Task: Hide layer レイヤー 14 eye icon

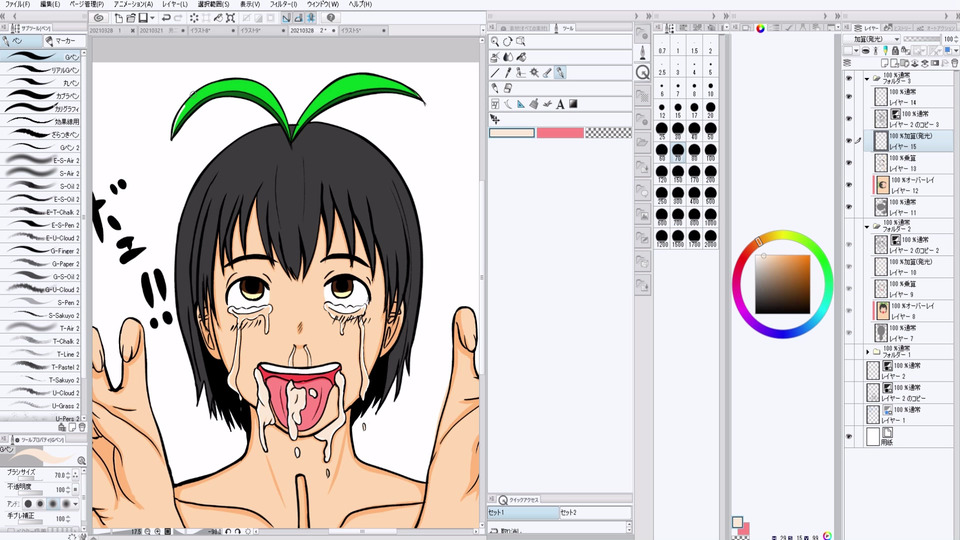Action: pyautogui.click(x=849, y=97)
